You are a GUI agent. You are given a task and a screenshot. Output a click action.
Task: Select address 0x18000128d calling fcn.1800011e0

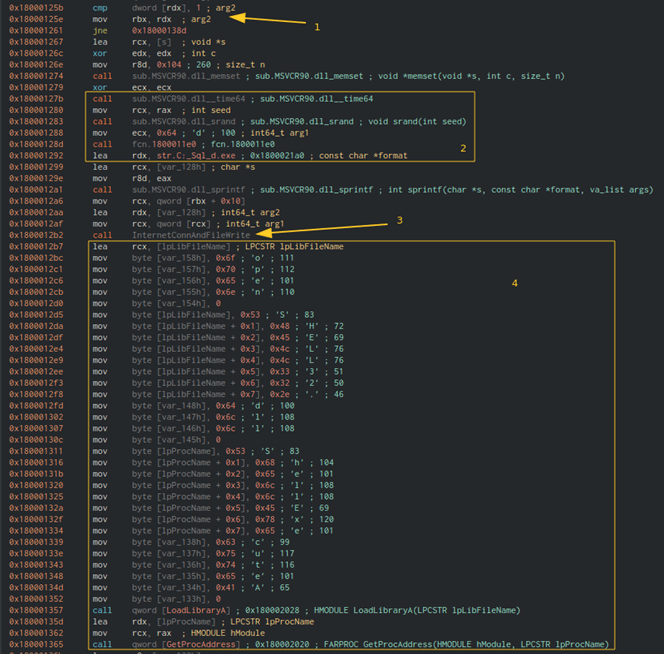(x=36, y=144)
